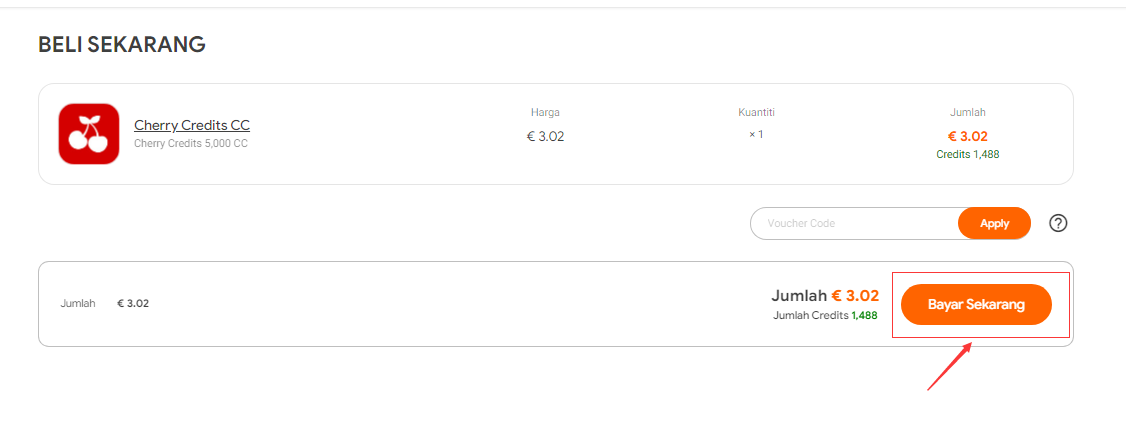
Task: Open the voucher help question mark icon
Action: pos(1058,223)
